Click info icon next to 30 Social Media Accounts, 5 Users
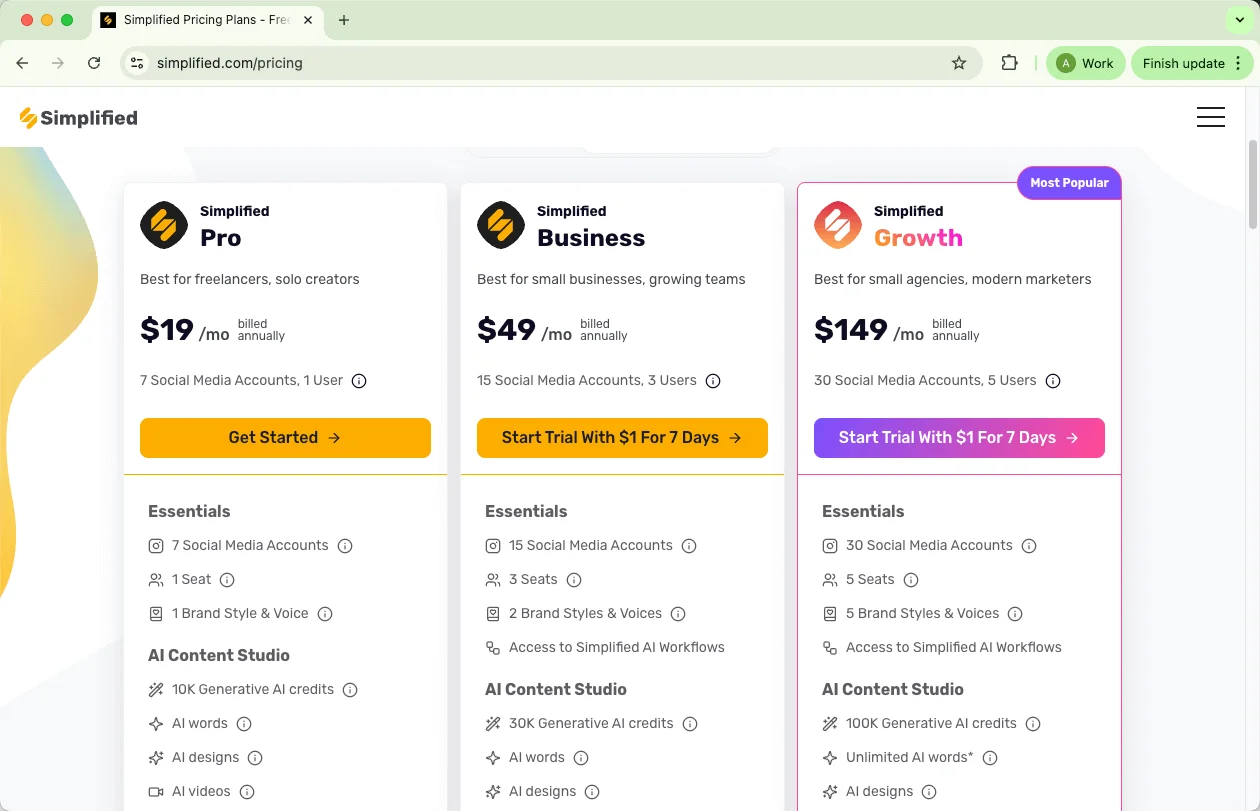Image resolution: width=1260 pixels, height=811 pixels. tap(1053, 381)
